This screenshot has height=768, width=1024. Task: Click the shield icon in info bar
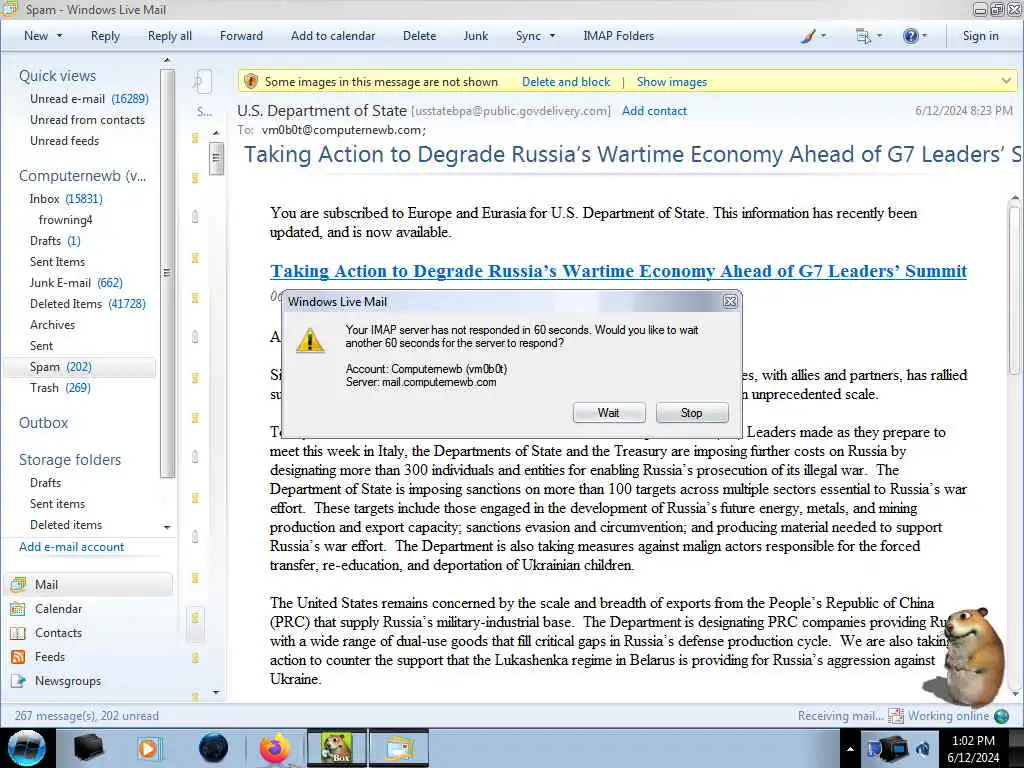point(251,81)
